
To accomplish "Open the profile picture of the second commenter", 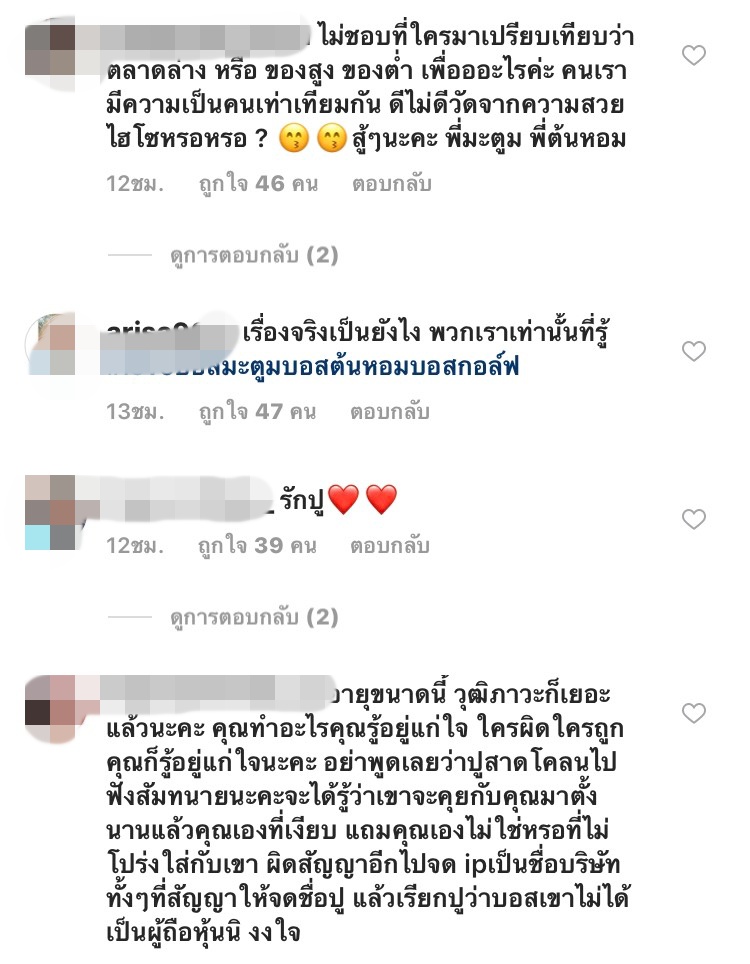I will [x=50, y=344].
